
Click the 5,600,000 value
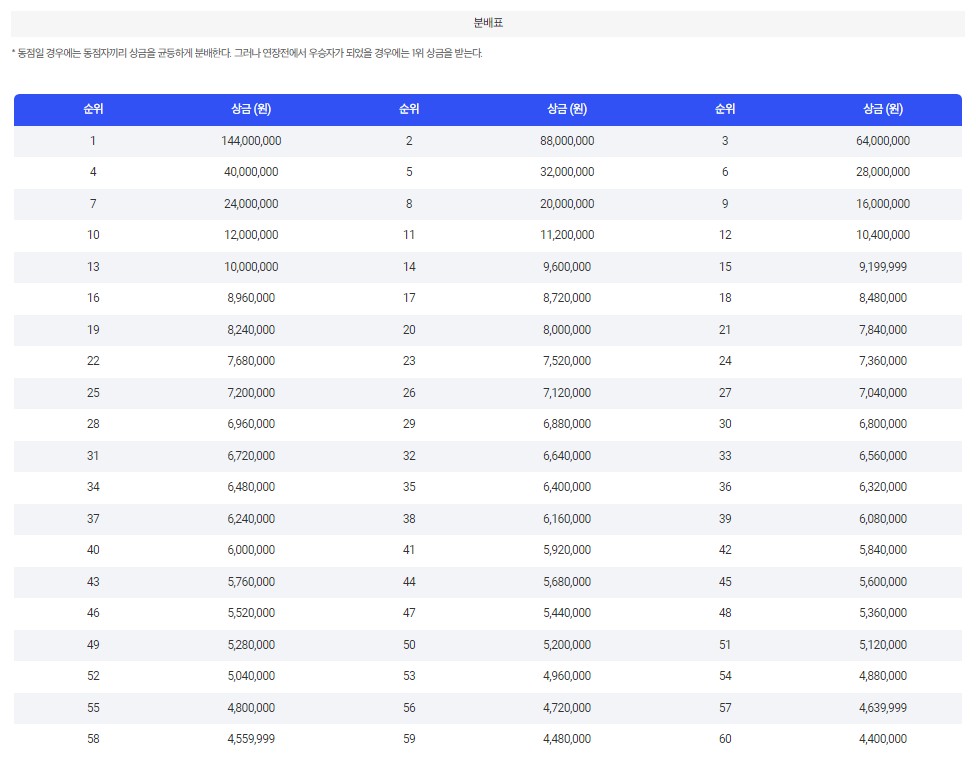(883, 581)
